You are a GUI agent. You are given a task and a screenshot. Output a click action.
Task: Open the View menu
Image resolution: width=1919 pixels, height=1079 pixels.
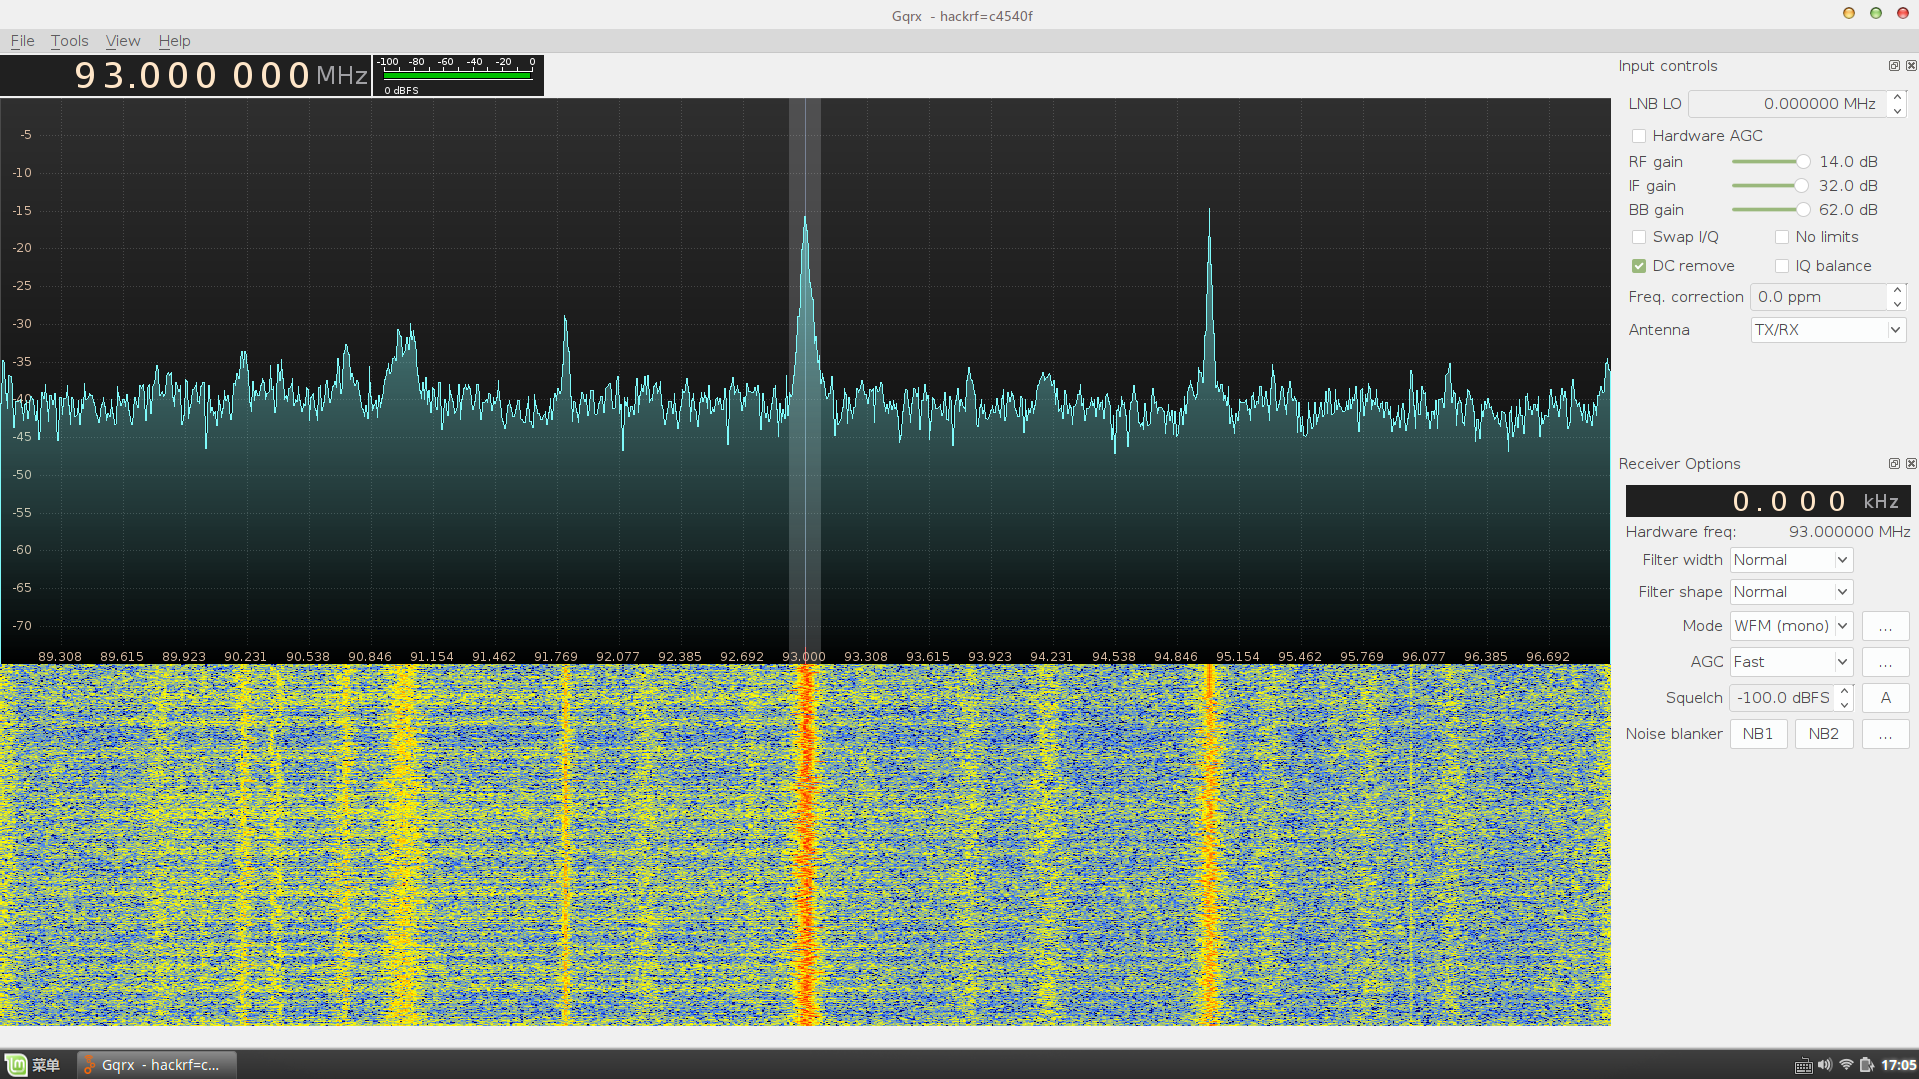coord(123,41)
